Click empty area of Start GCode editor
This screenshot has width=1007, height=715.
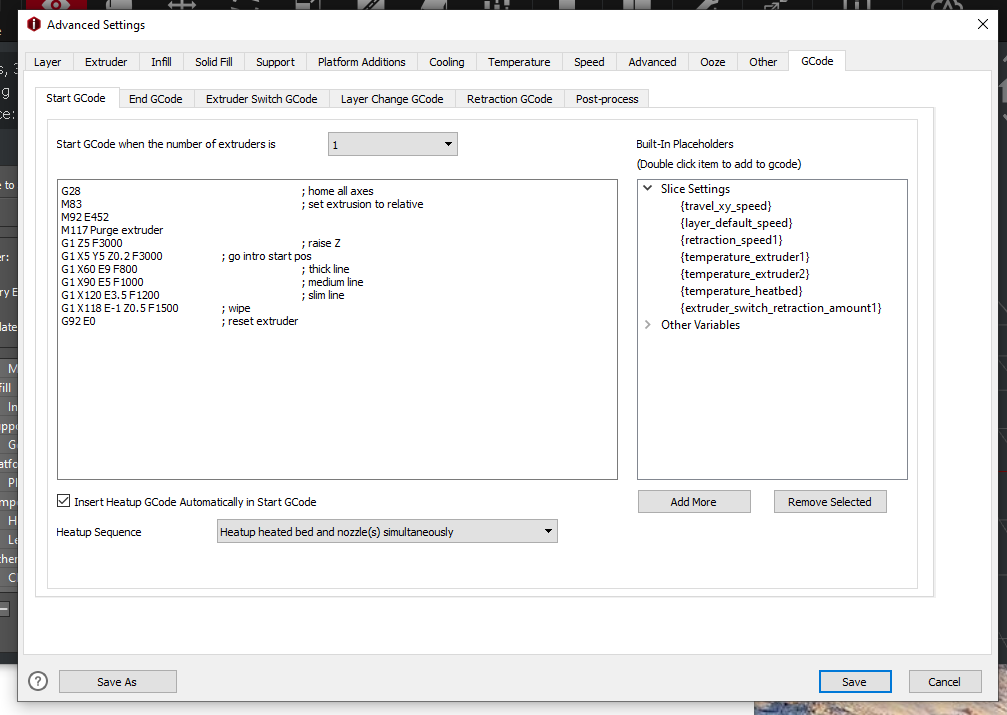click(337, 405)
